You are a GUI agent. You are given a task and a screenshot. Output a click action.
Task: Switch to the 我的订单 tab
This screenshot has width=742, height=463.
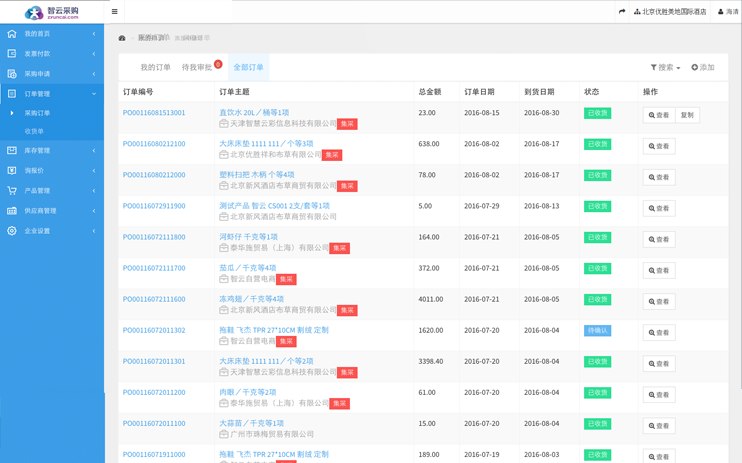pyautogui.click(x=155, y=68)
